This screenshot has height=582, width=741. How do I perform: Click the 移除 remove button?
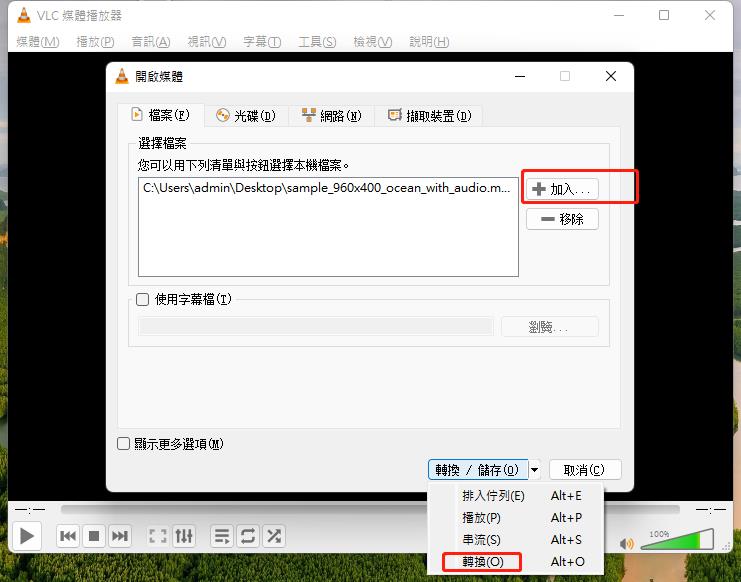click(562, 219)
